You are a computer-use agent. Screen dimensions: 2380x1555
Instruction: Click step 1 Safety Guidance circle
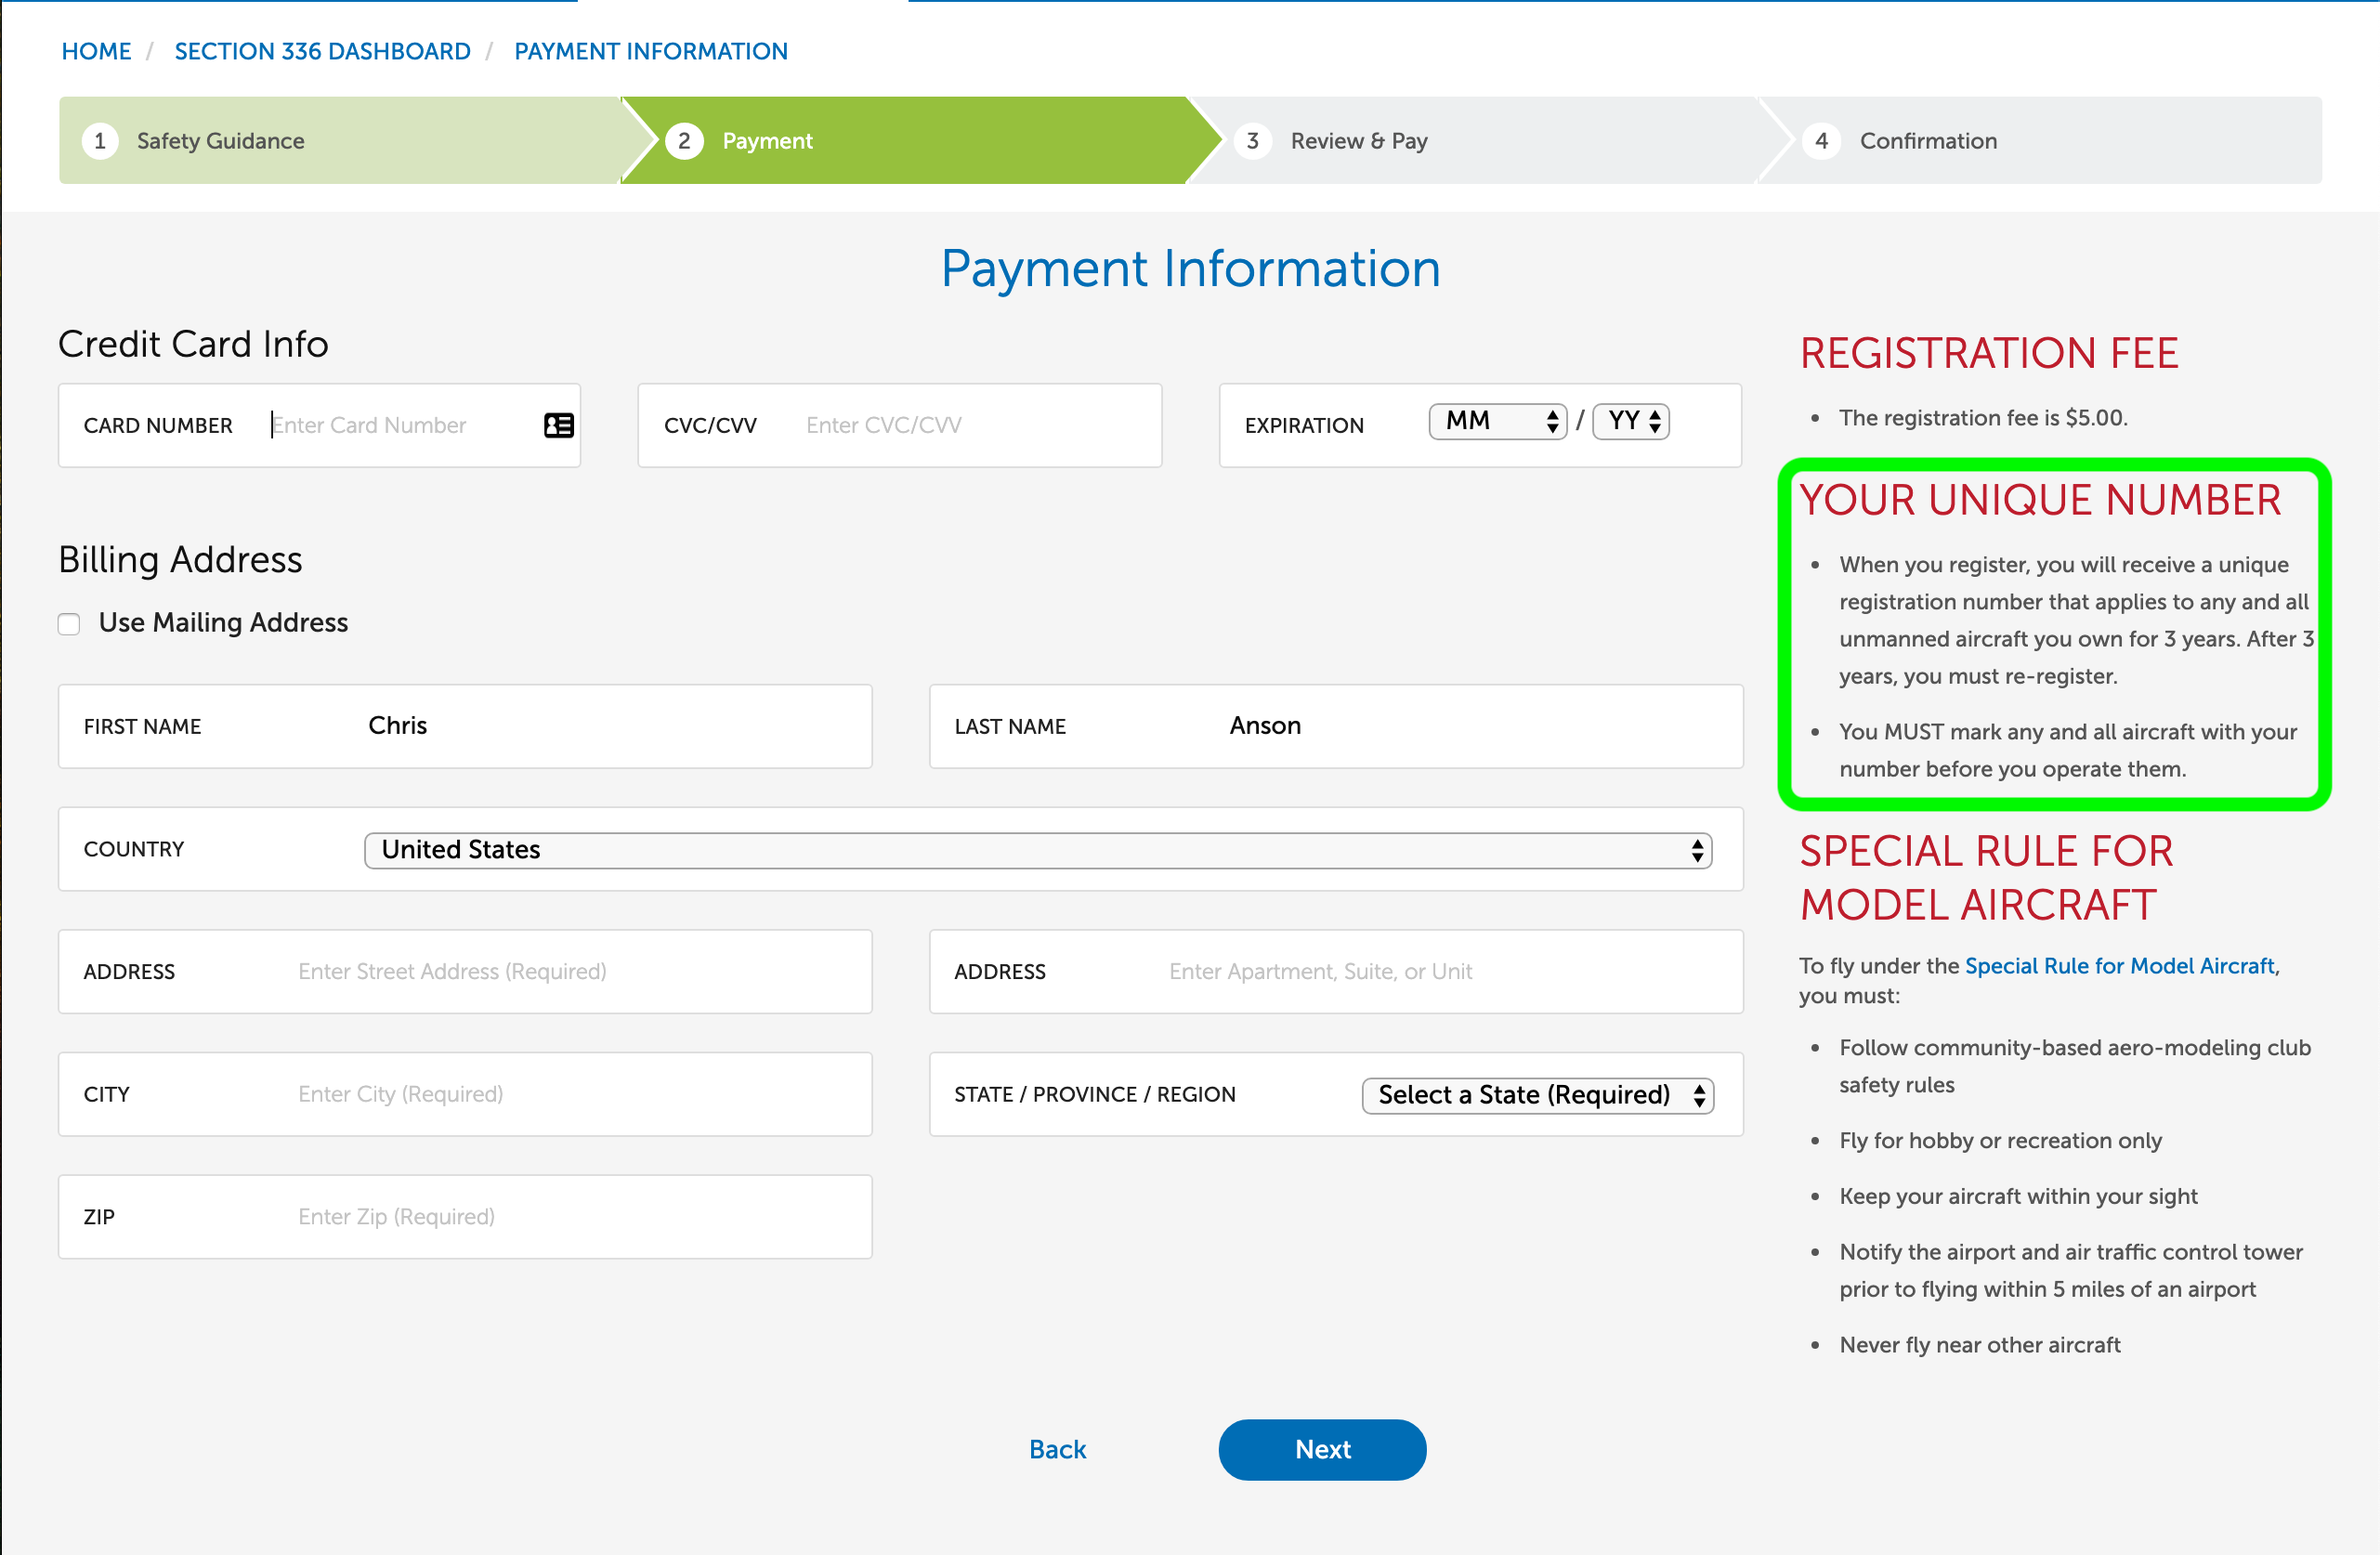pyautogui.click(x=100, y=141)
